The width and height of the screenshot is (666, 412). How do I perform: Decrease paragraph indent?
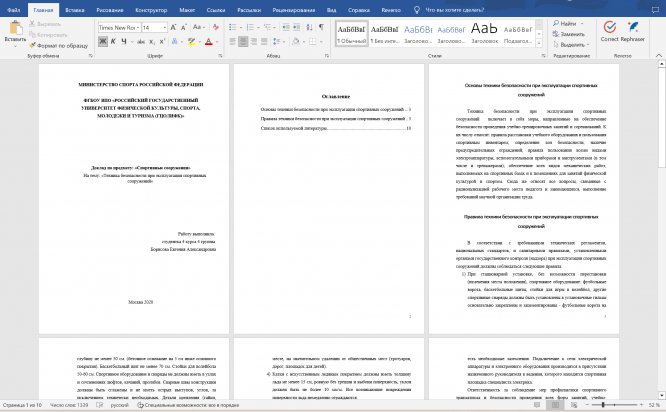pyautogui.click(x=286, y=28)
